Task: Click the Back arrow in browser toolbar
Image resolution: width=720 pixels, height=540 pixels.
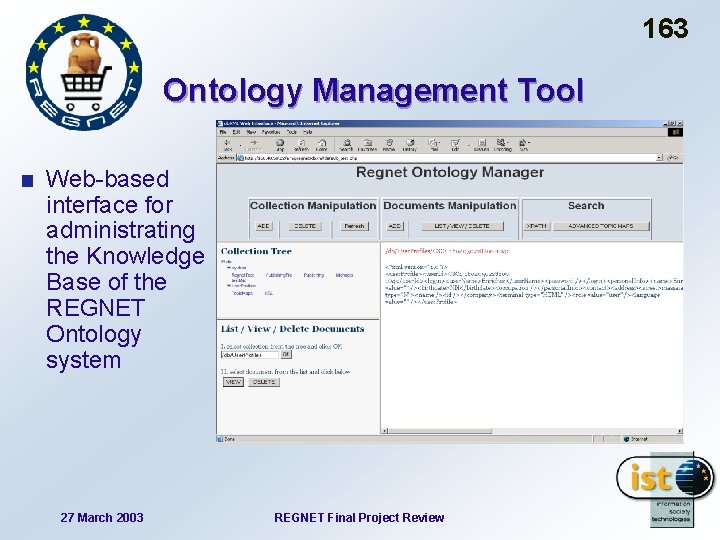Action: (x=227, y=144)
